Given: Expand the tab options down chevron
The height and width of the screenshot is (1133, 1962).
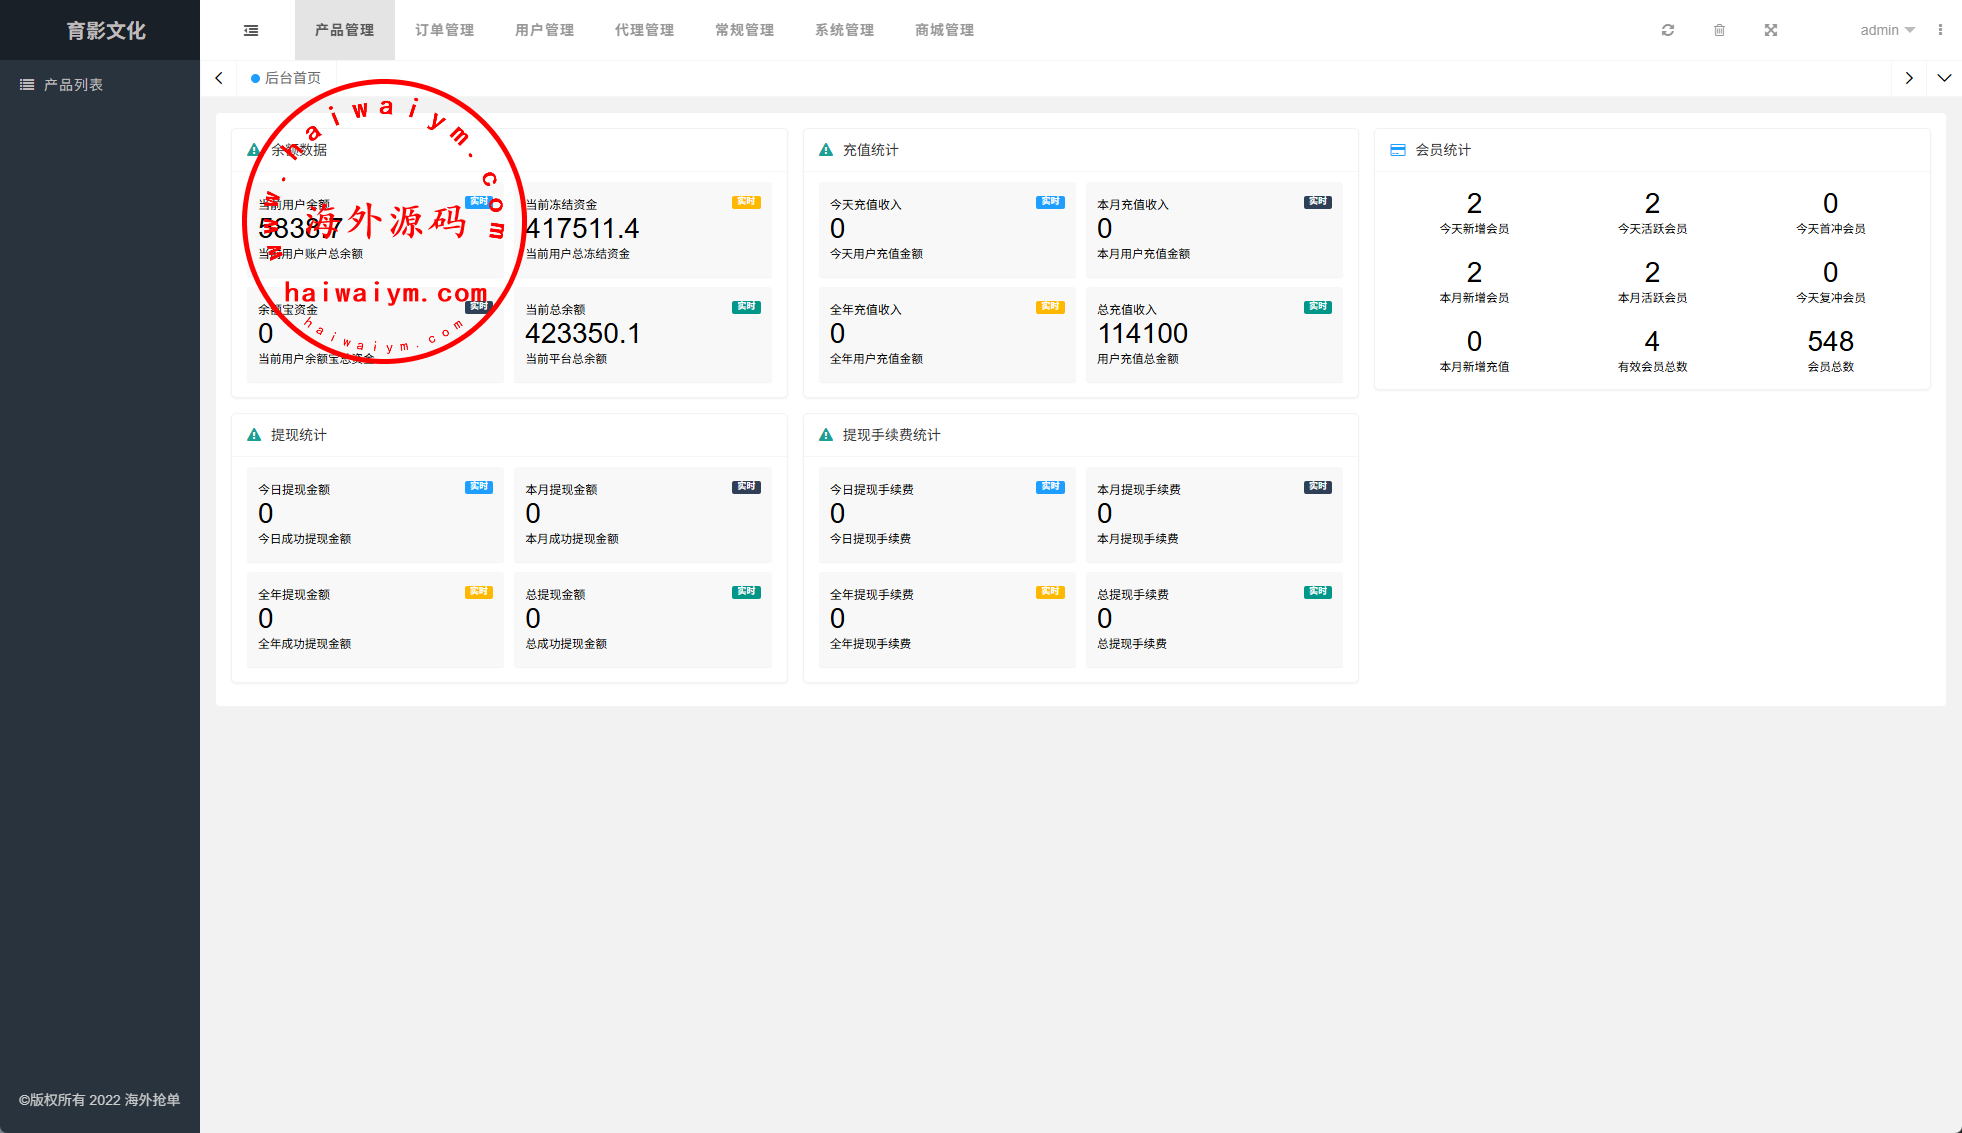Looking at the screenshot, I should [1944, 78].
